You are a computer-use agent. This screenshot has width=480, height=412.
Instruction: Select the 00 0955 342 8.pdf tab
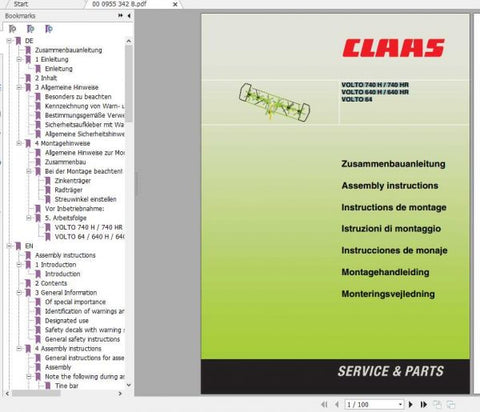tap(119, 4)
